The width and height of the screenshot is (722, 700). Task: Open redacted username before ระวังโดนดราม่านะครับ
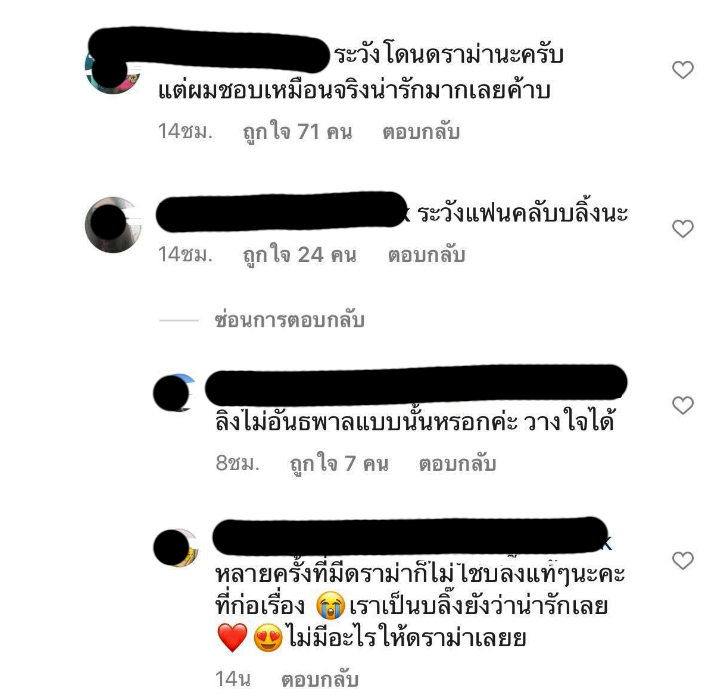click(208, 50)
